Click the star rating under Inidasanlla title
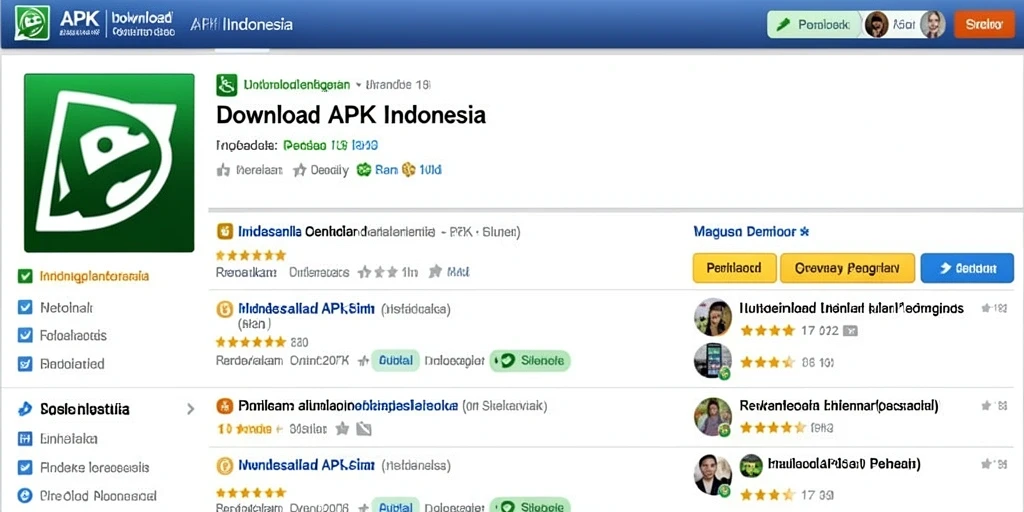This screenshot has width=1024, height=512. click(x=251, y=255)
